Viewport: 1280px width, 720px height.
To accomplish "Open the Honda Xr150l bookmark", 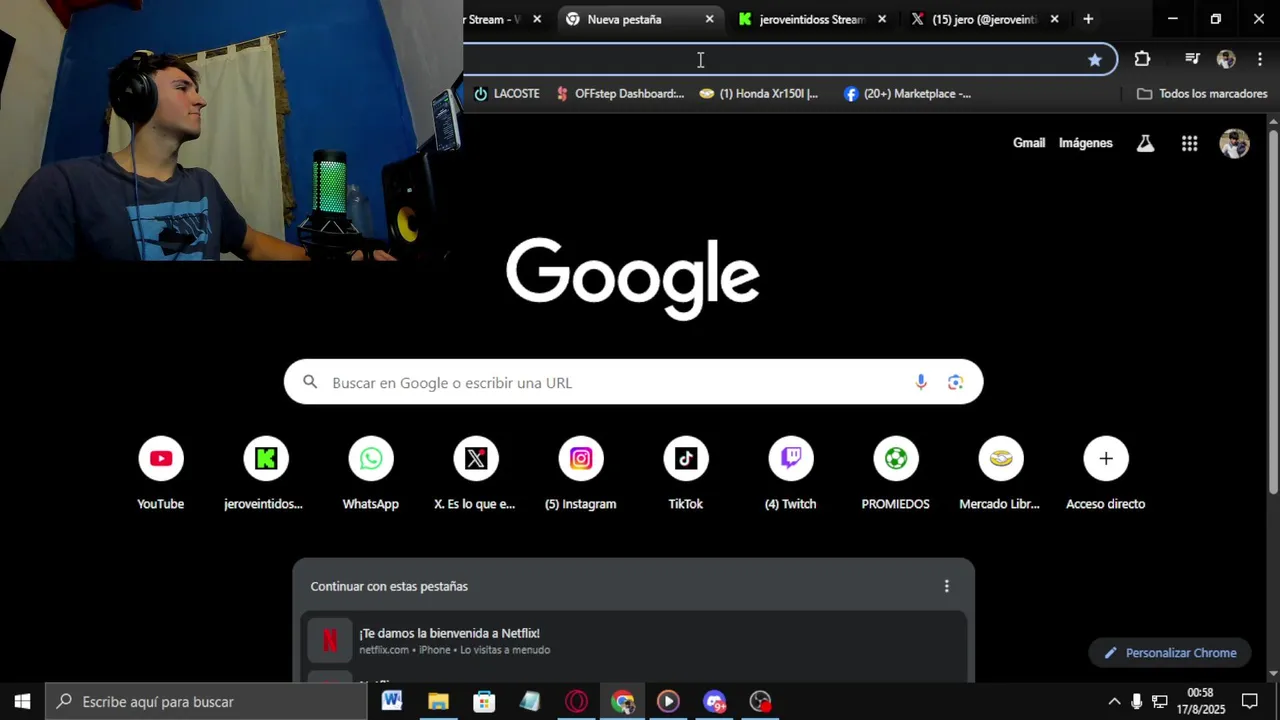I will pos(759,94).
